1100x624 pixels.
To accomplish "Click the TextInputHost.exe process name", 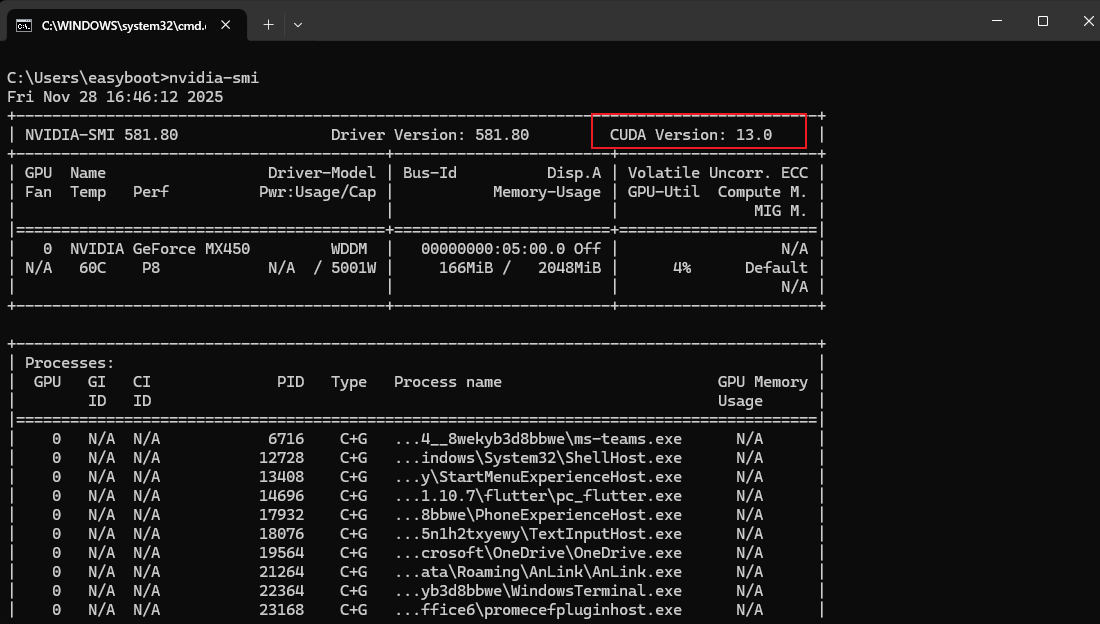I will (x=537, y=533).
